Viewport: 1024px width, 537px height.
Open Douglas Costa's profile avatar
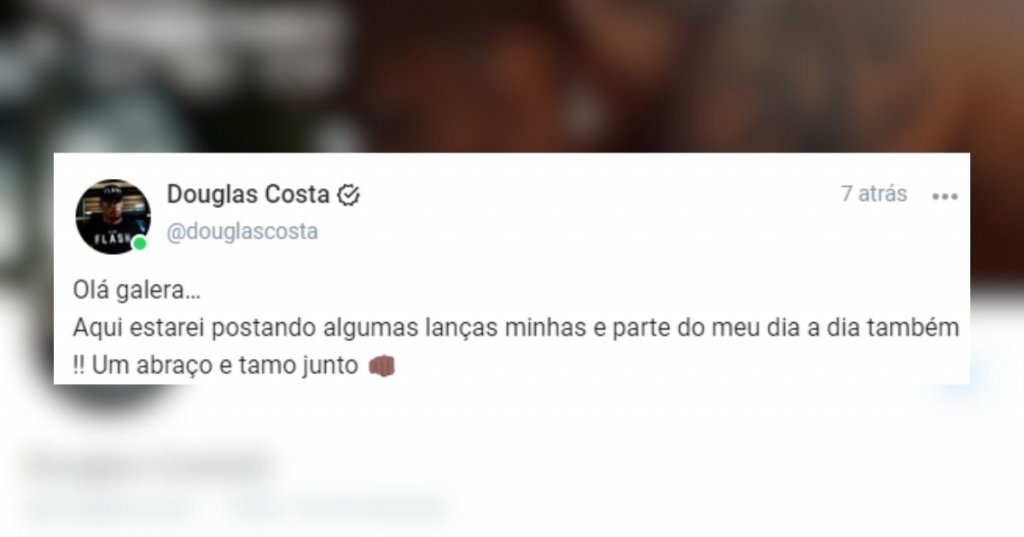tap(113, 216)
